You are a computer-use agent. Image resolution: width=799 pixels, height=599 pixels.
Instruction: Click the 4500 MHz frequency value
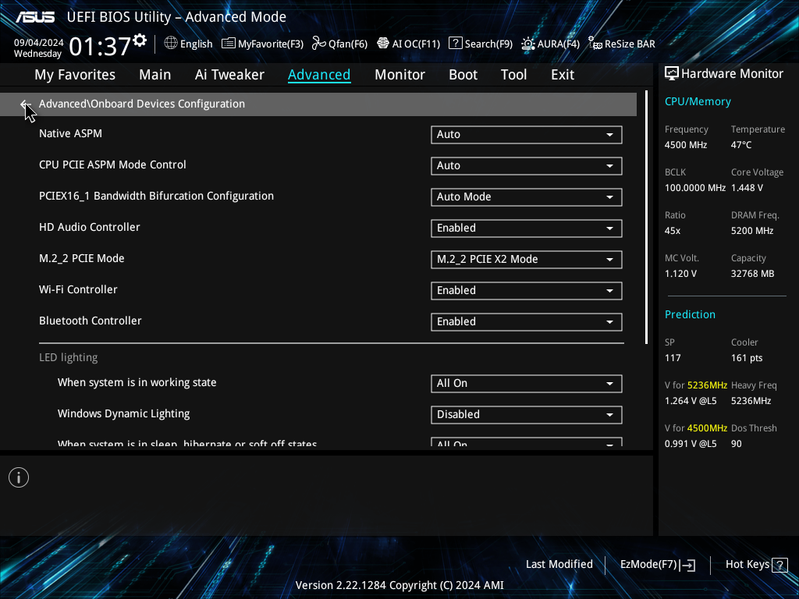tap(685, 145)
